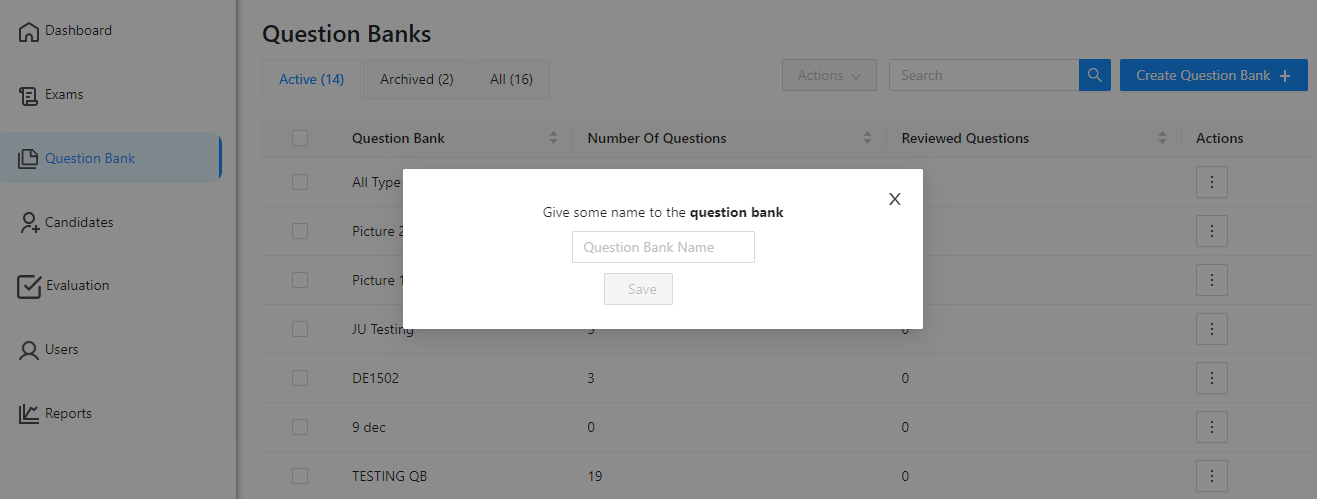Image resolution: width=1317 pixels, height=499 pixels.
Task: Click the Users sidebar icon
Action: [29, 351]
